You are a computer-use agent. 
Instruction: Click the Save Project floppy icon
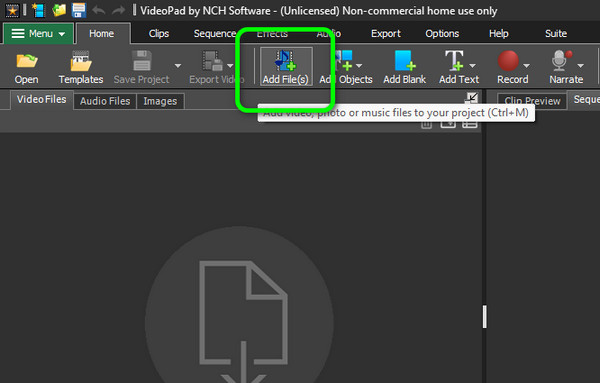pos(142,61)
